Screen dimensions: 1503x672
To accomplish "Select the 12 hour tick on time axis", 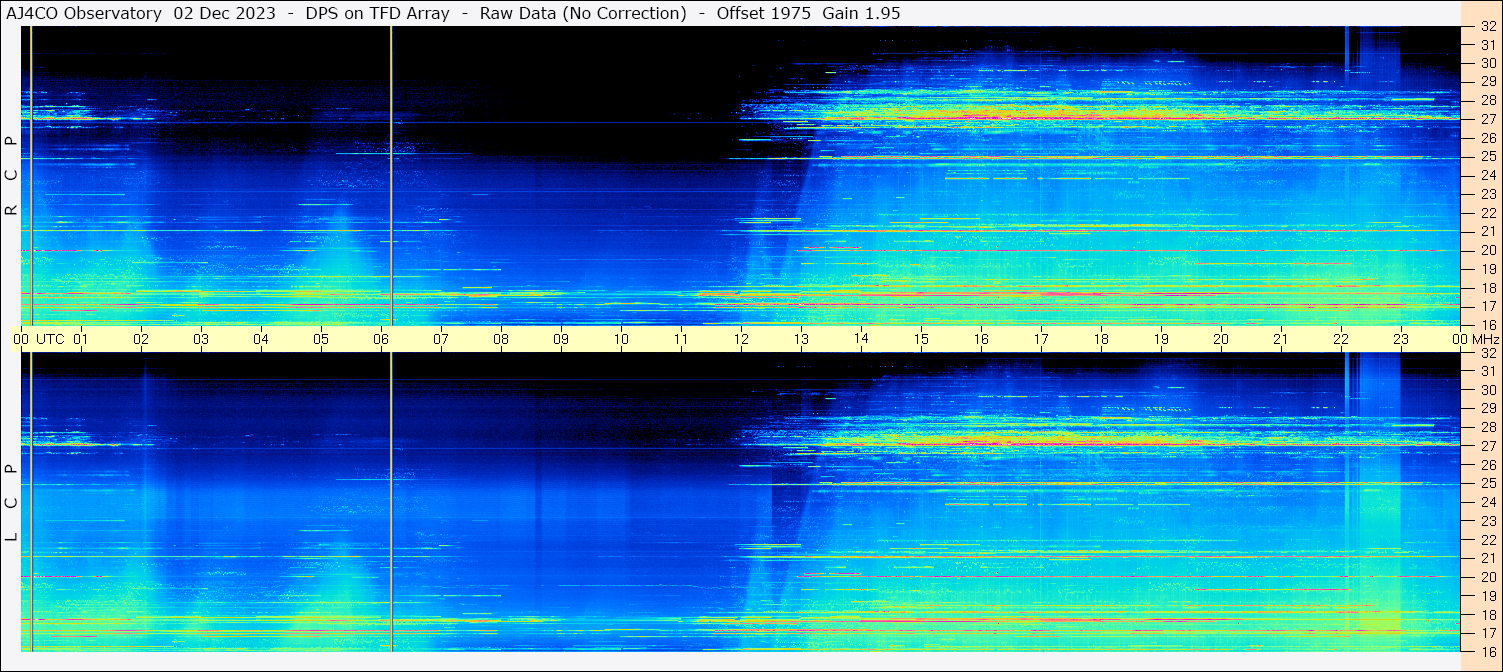I will [x=741, y=339].
